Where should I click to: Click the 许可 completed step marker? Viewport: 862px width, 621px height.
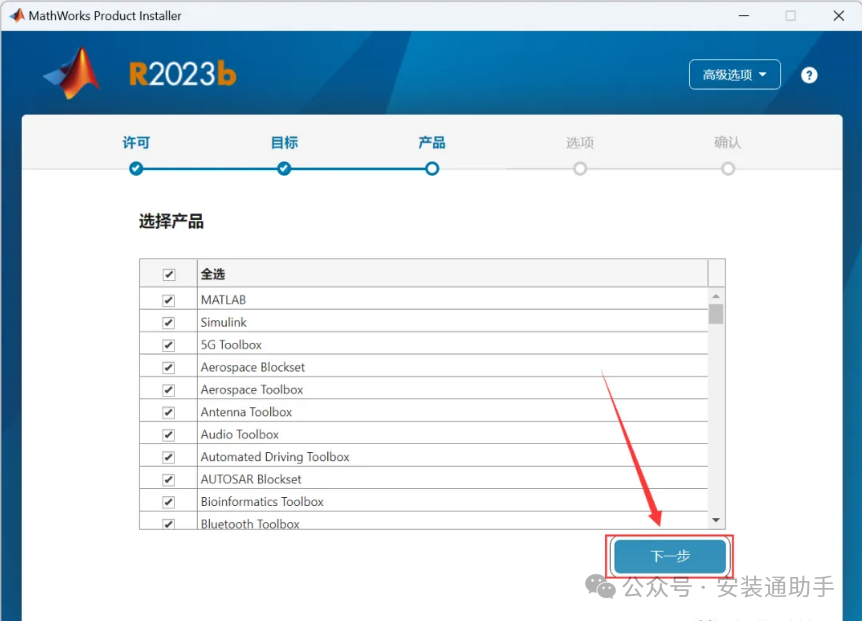tap(136, 169)
